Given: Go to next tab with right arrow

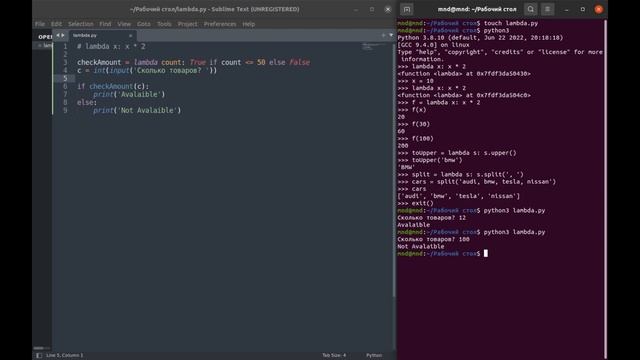Looking at the screenshot, I should (x=63, y=36).
